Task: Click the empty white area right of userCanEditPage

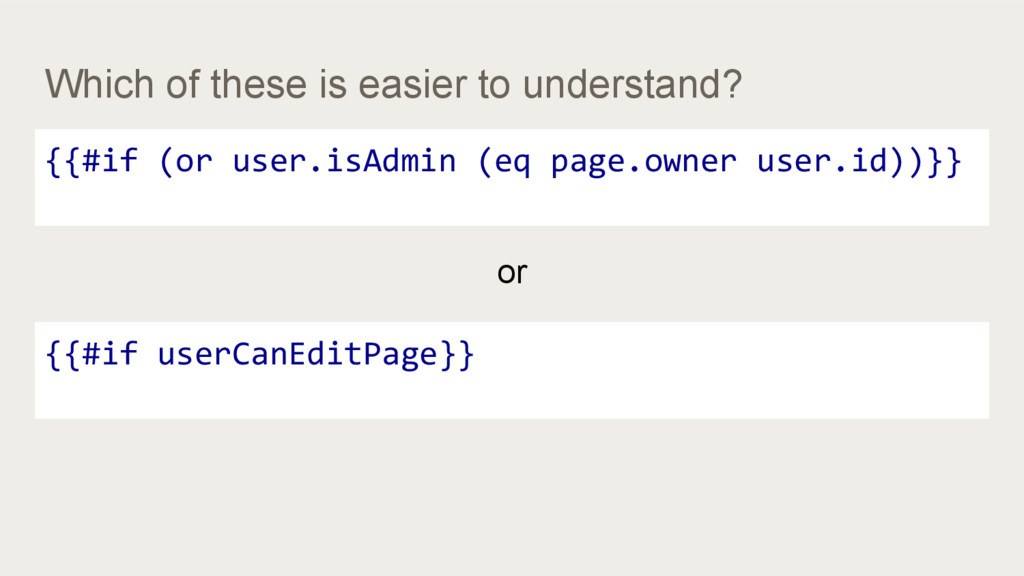Action: click(731, 356)
